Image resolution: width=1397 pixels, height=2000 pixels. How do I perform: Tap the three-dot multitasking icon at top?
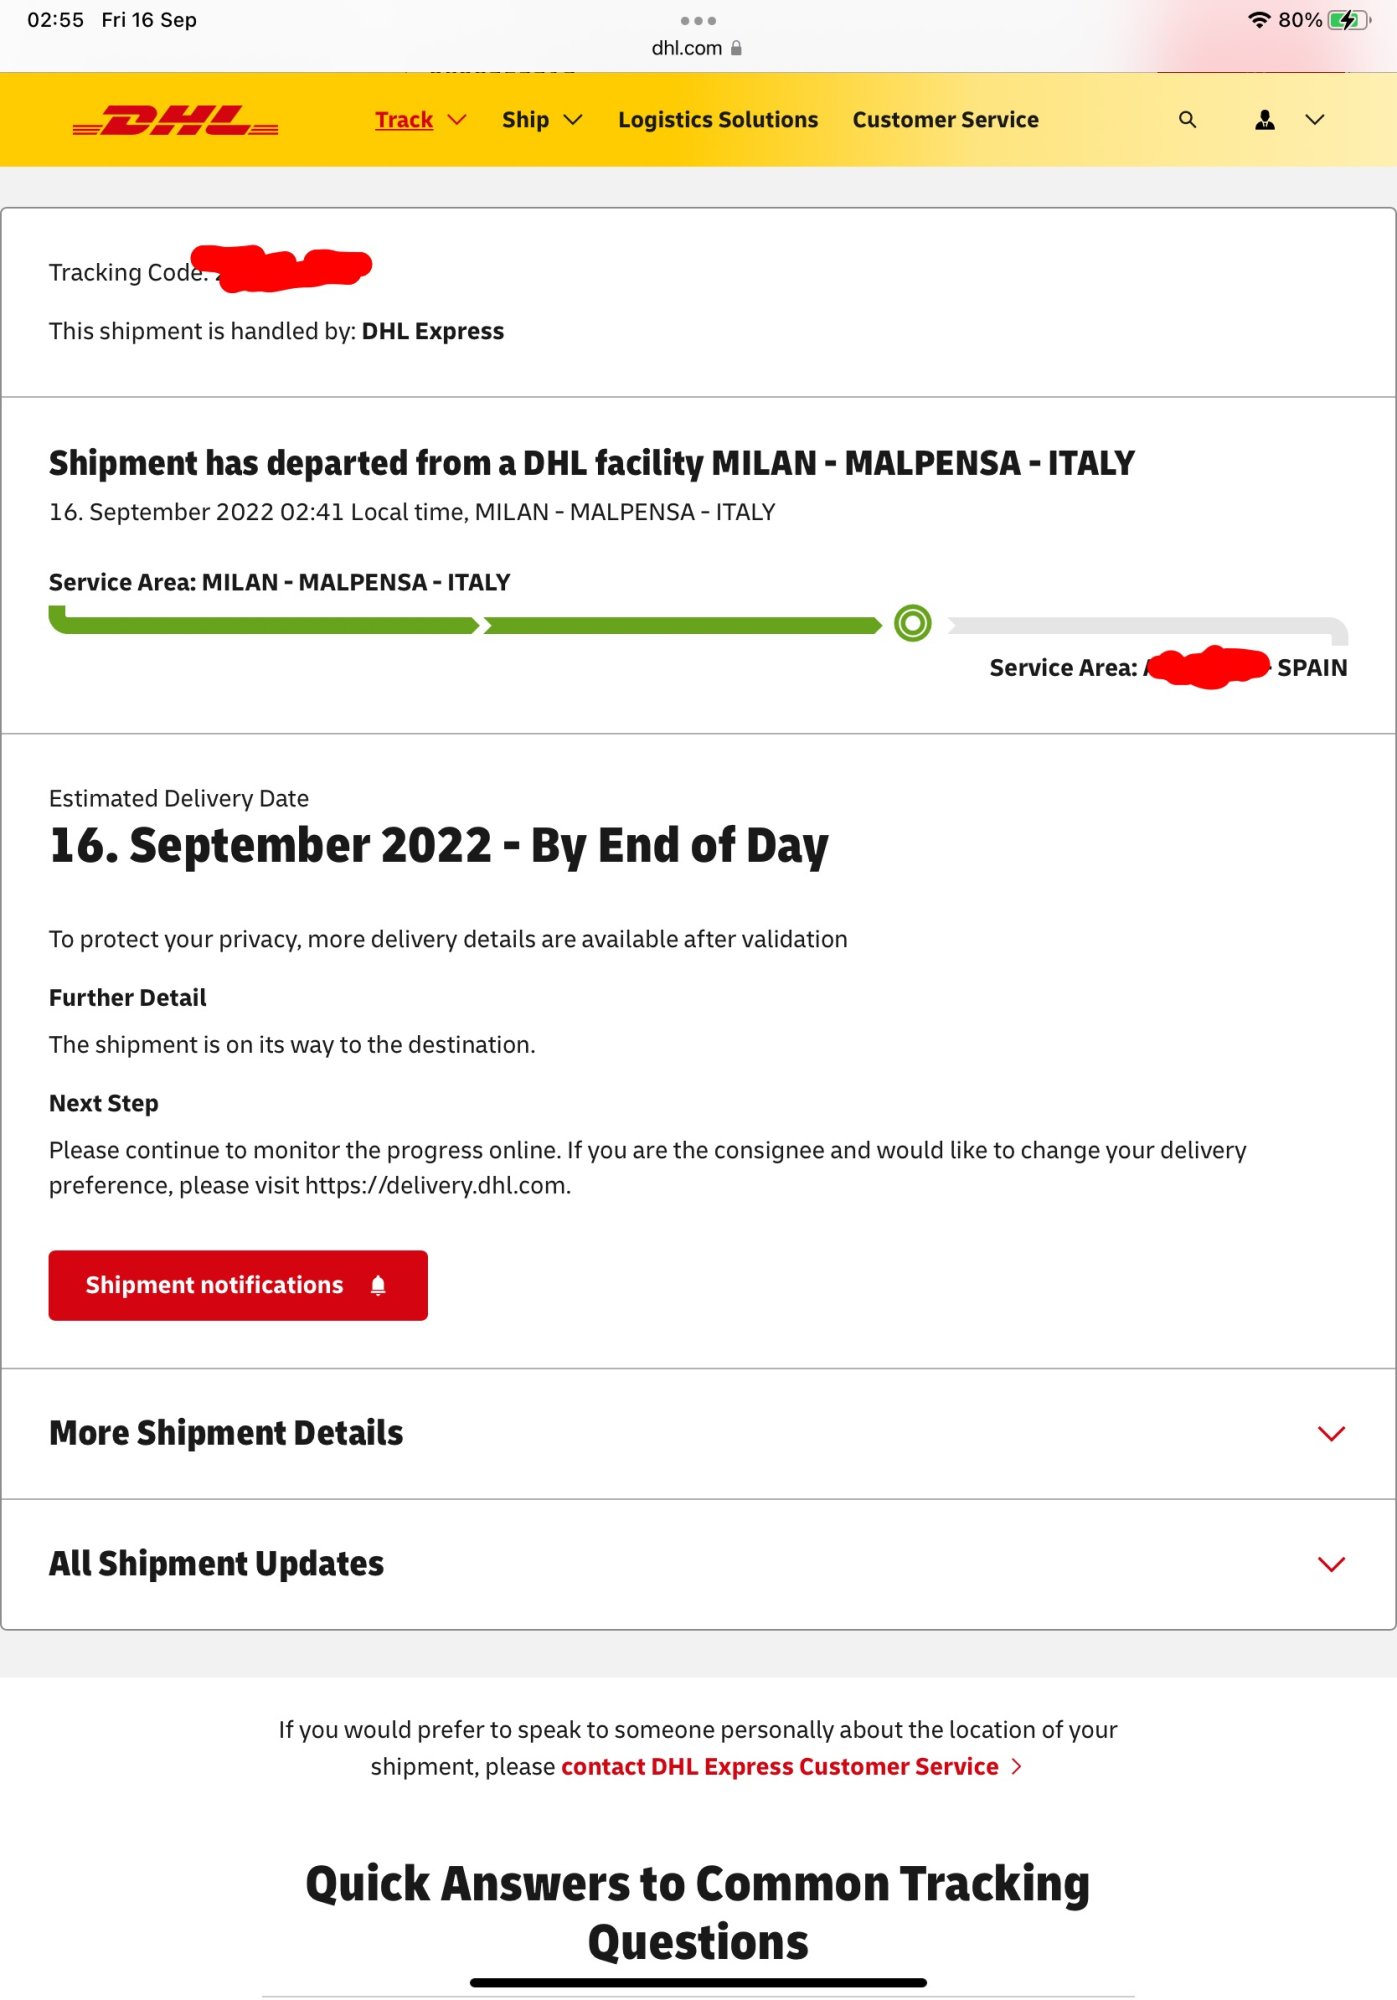(698, 20)
